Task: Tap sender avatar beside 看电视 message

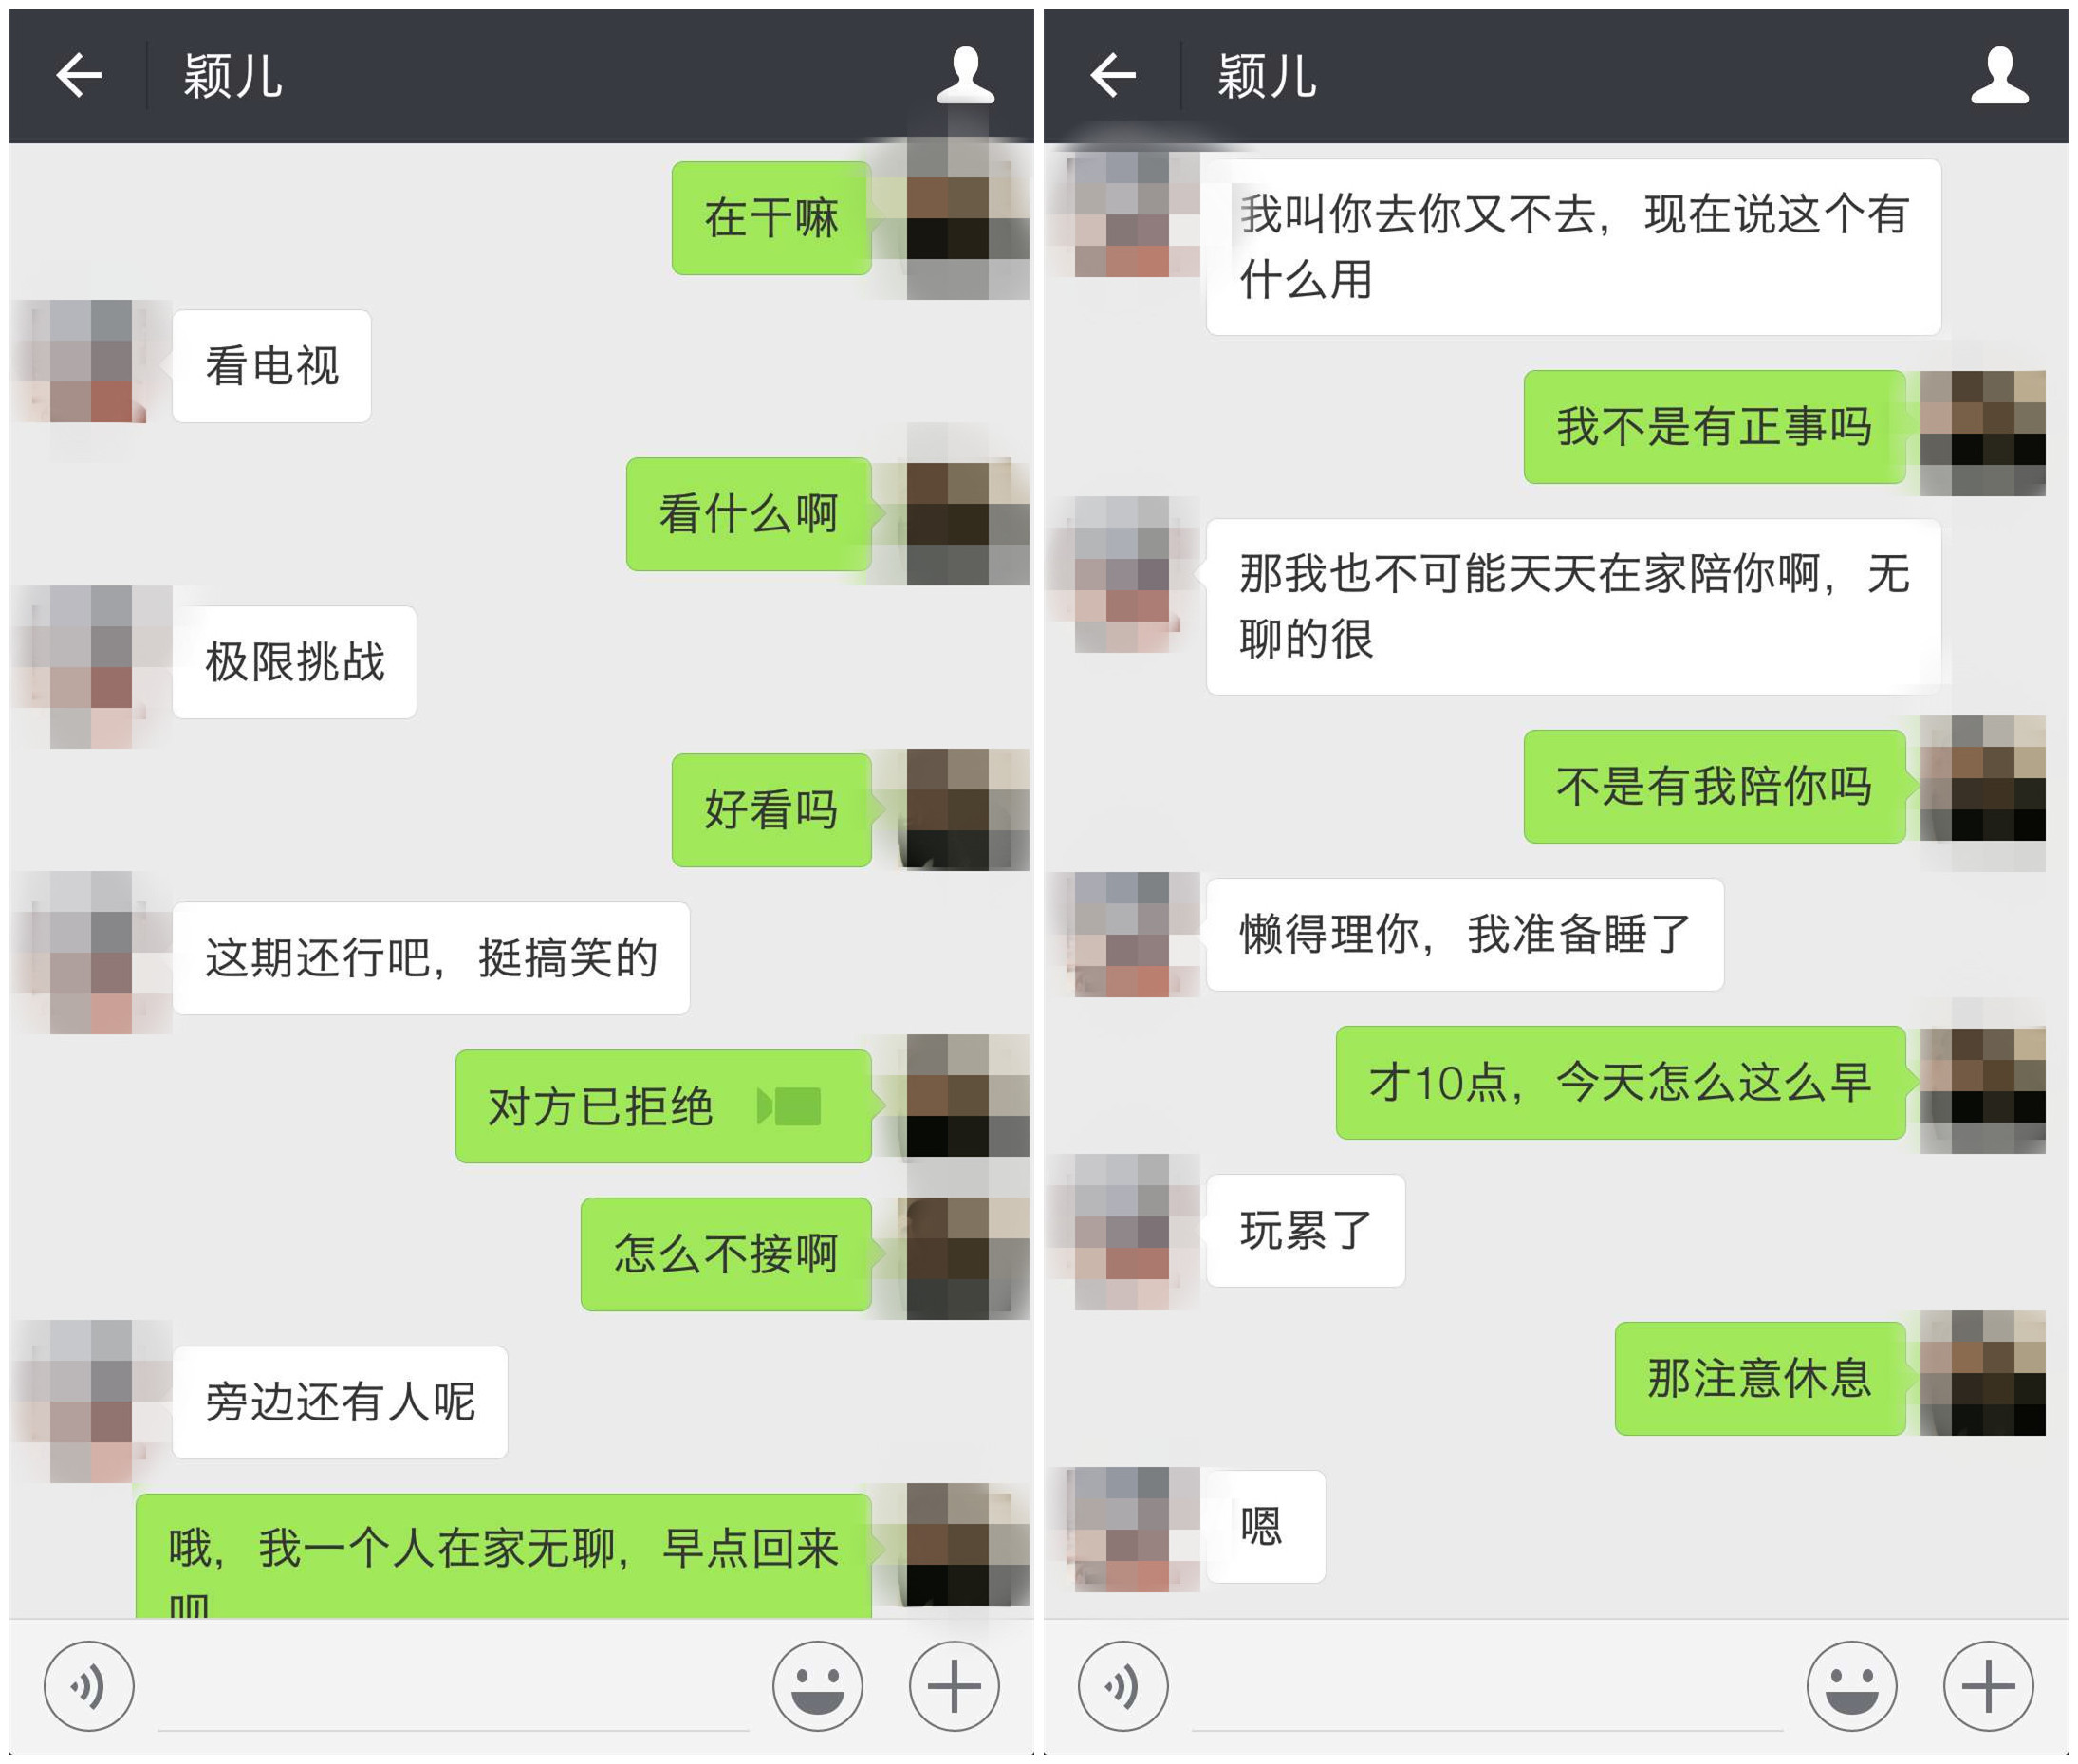Action: click(x=91, y=362)
